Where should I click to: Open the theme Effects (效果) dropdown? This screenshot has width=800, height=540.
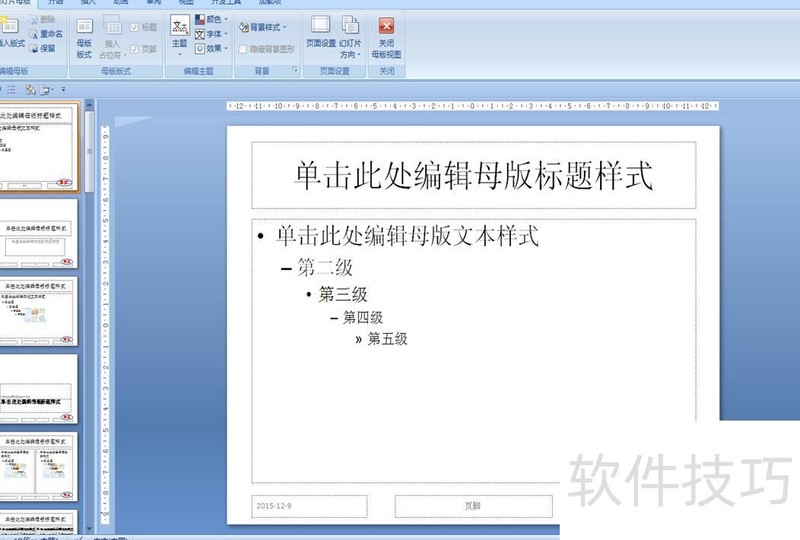point(211,48)
